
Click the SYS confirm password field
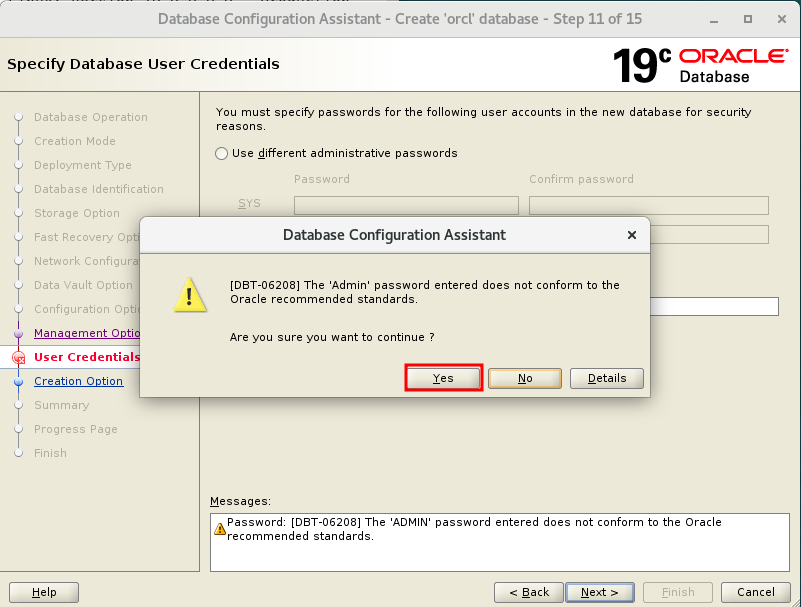[x=649, y=205]
